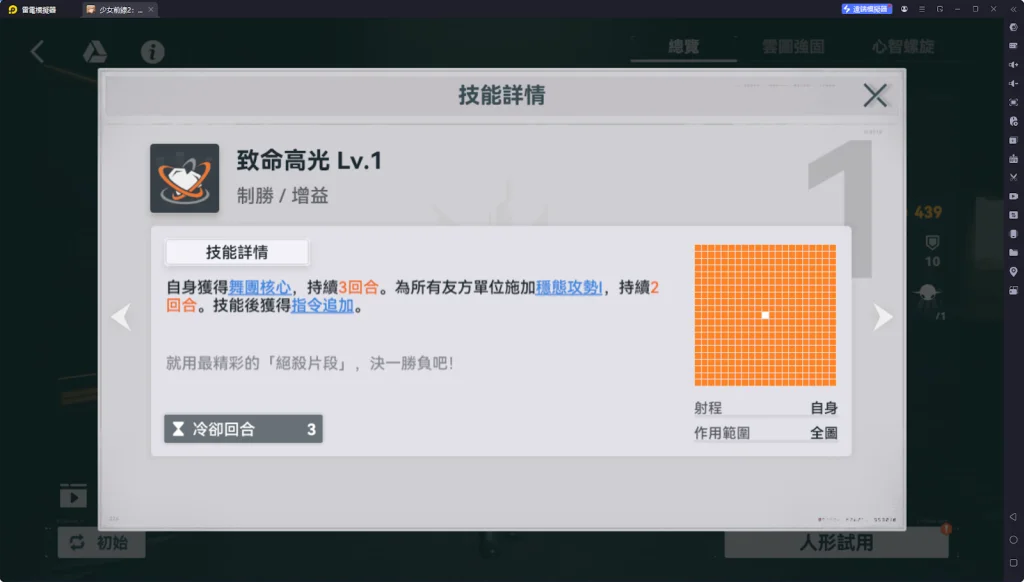Select the 技能詳情 sub-tab label
This screenshot has height=582, width=1024.
[237, 252]
